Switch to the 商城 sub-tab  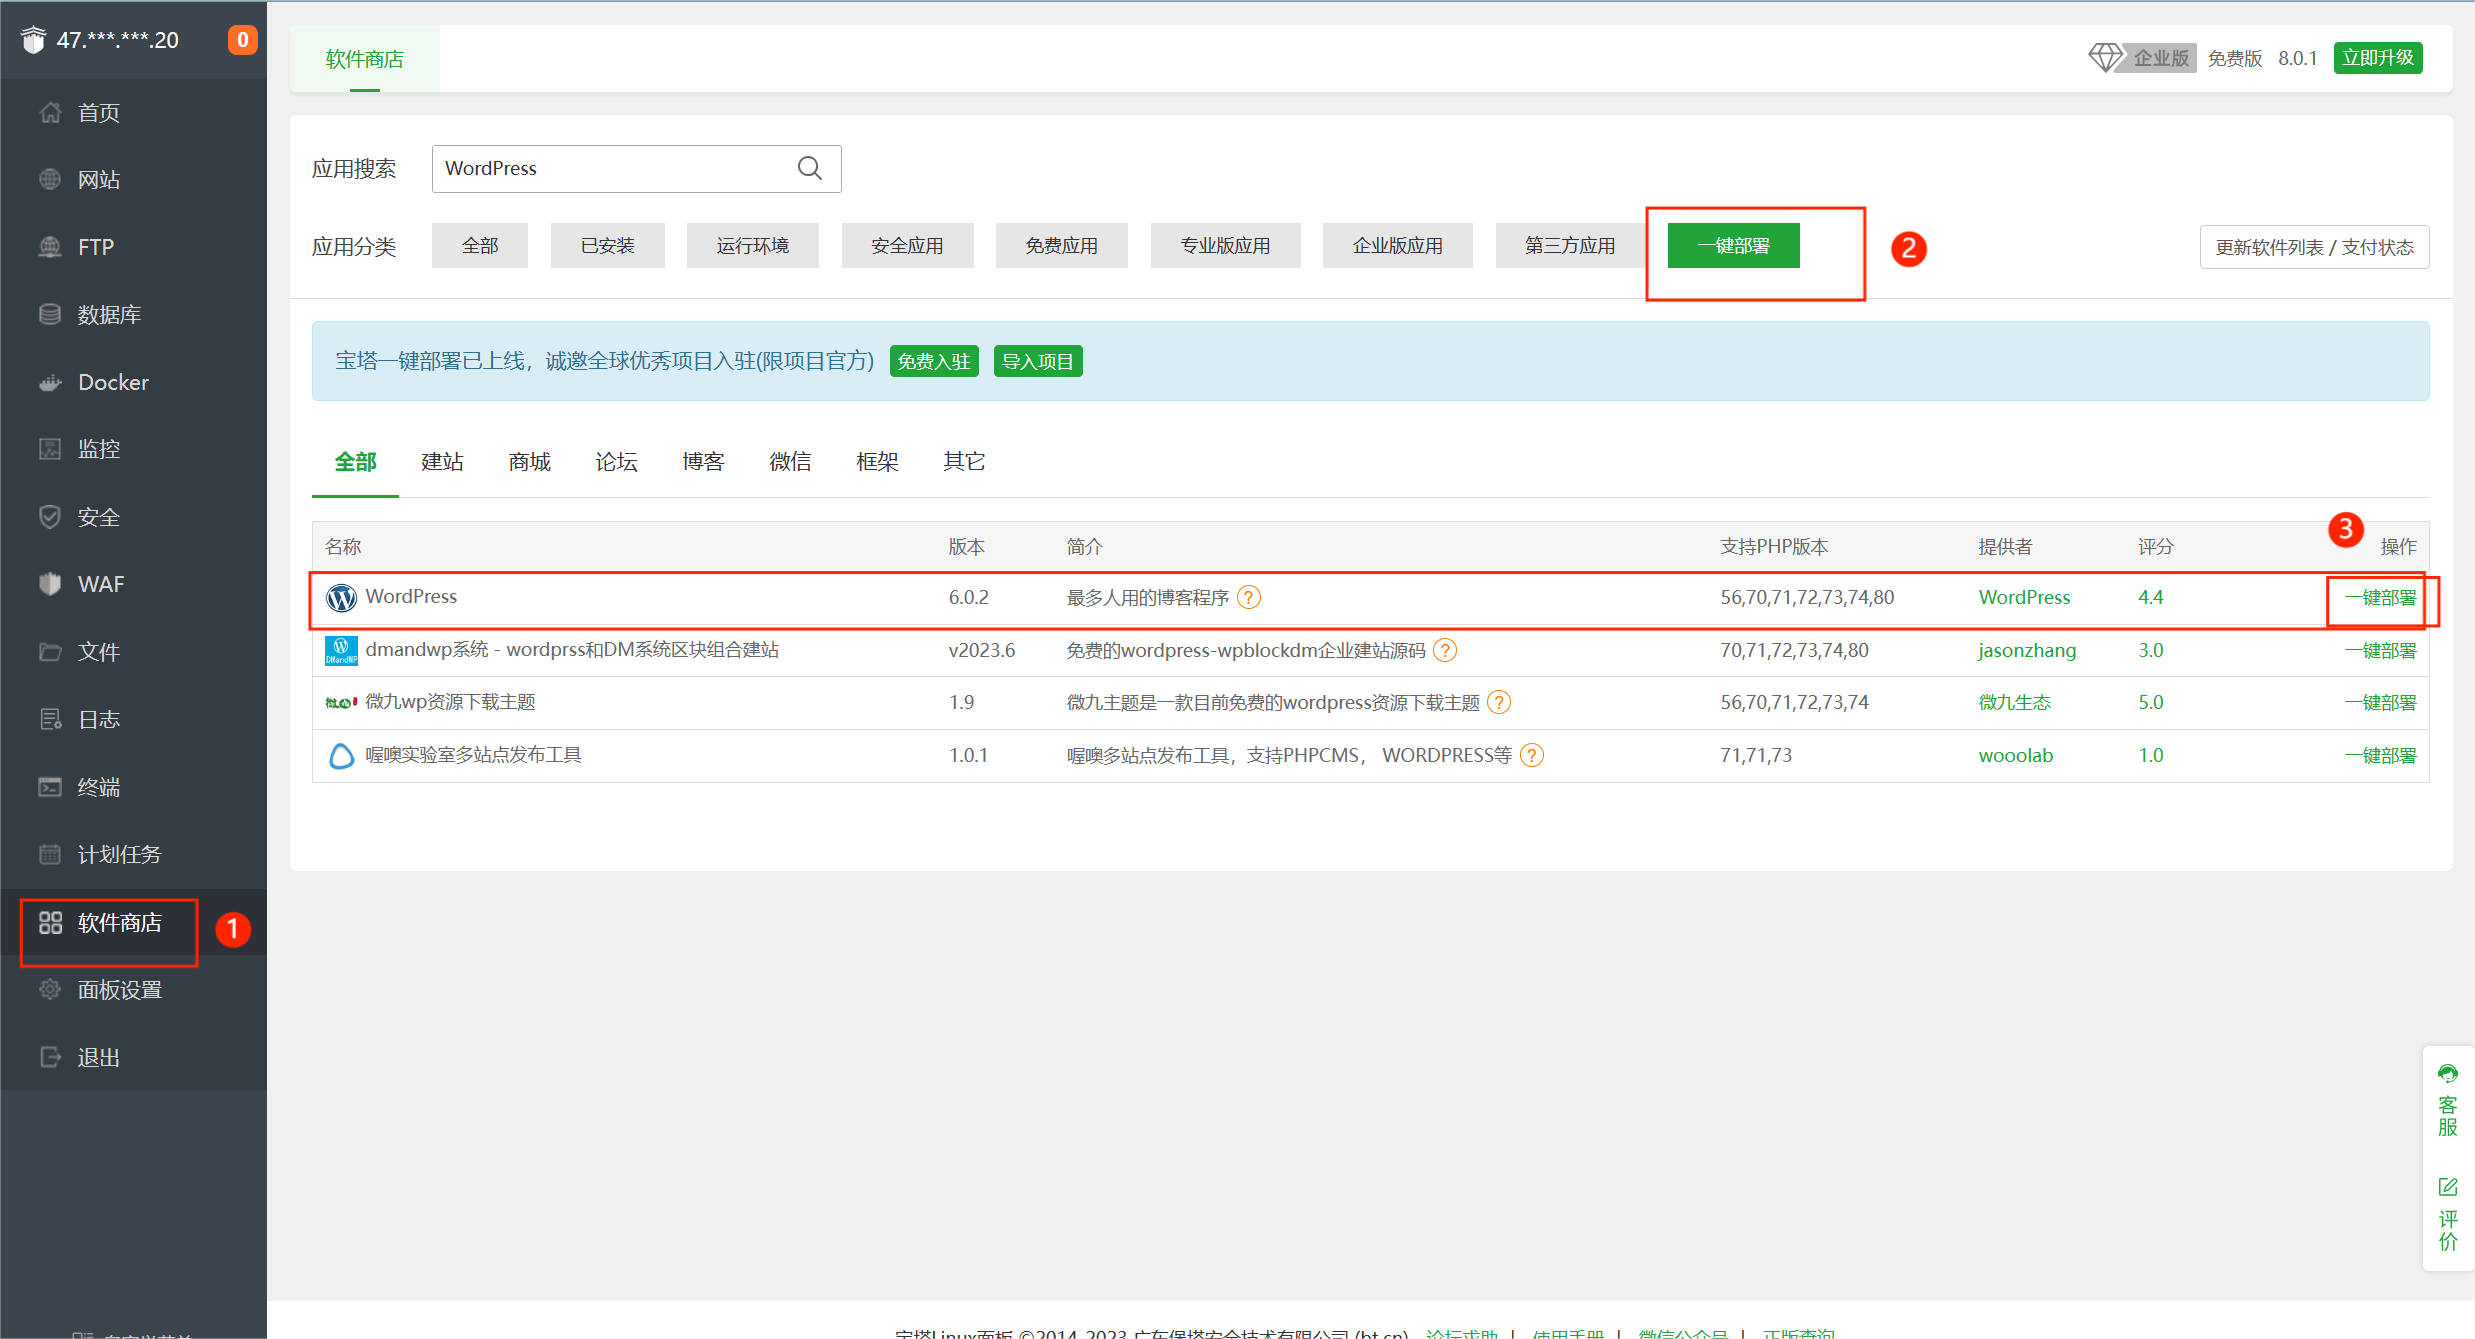(529, 461)
